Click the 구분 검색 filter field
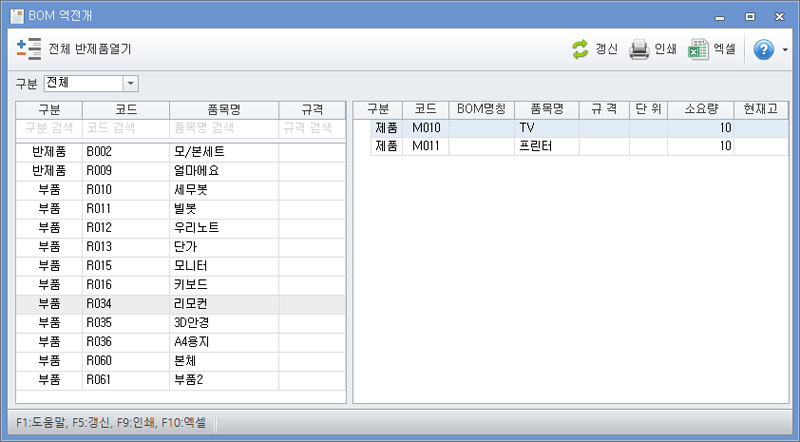Viewport: 800px width, 442px height. (48, 128)
